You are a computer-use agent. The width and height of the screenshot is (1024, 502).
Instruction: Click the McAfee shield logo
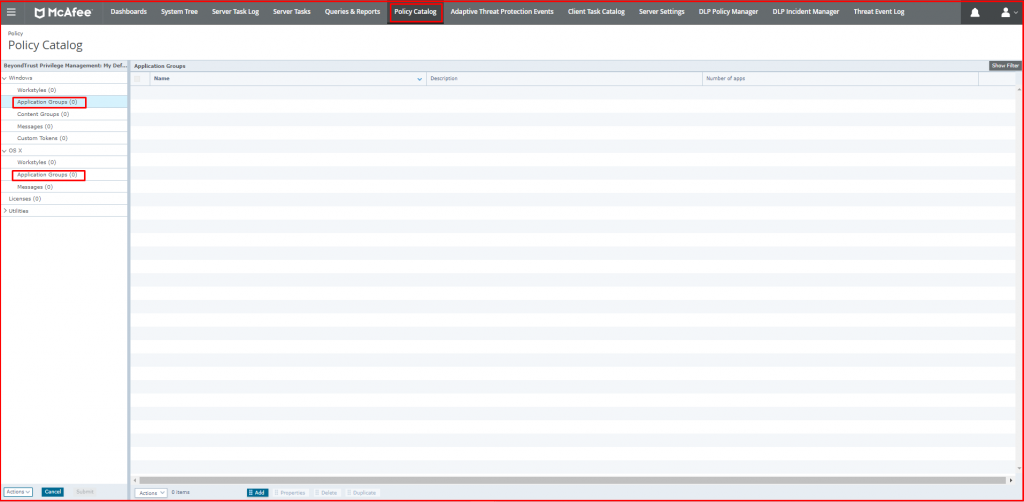[42, 12]
